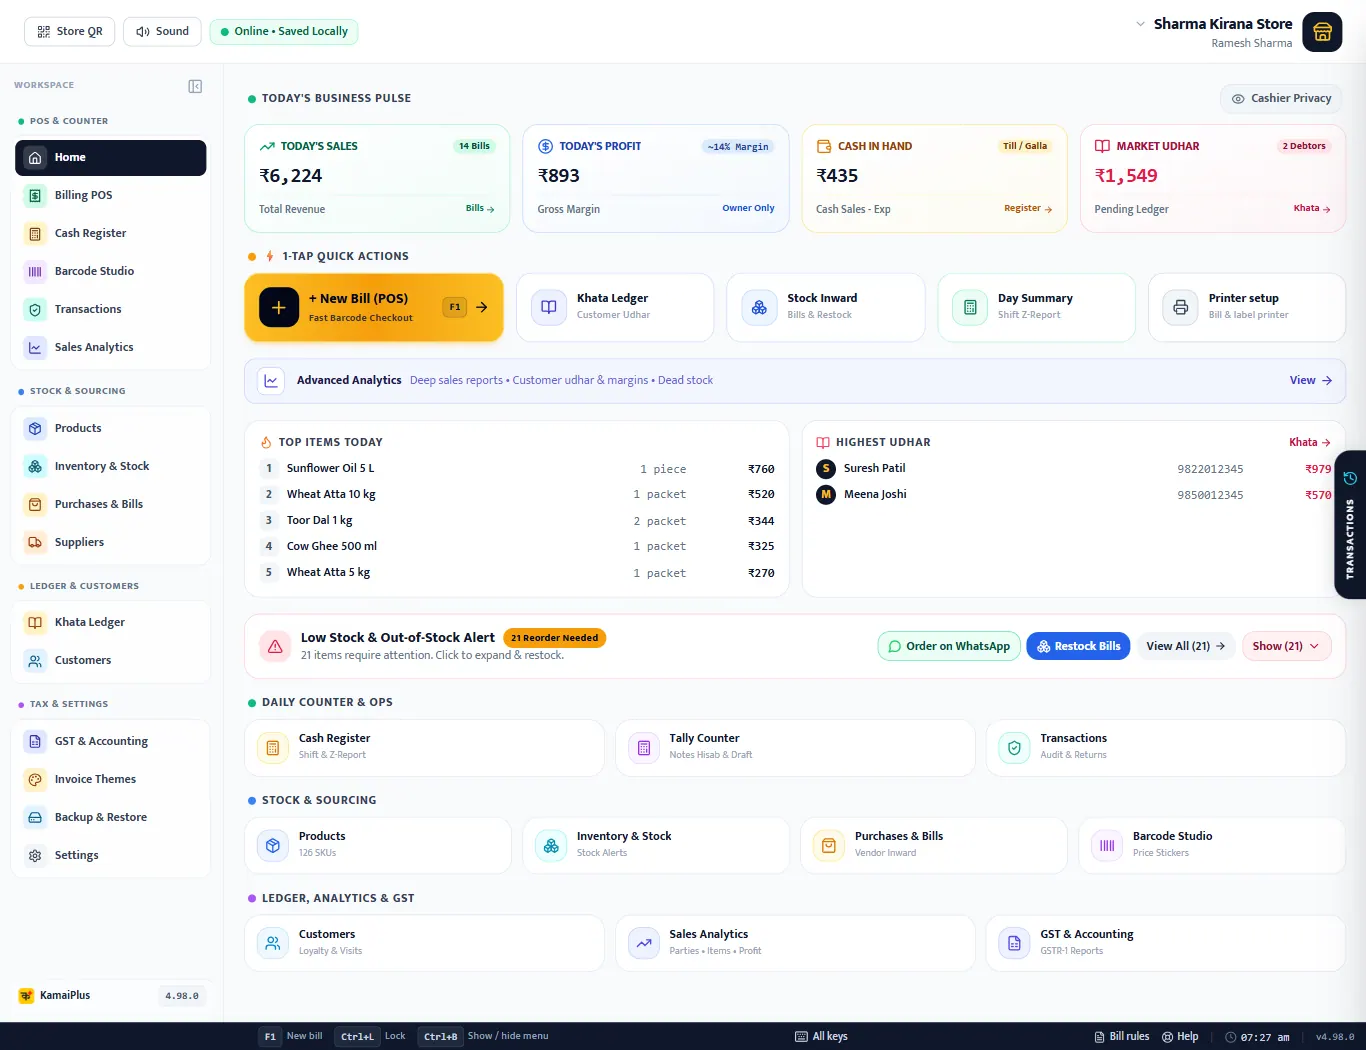Screen dimensions: 1366x1050
Task: Open Stock Inward boxes icon
Action: tap(759, 307)
